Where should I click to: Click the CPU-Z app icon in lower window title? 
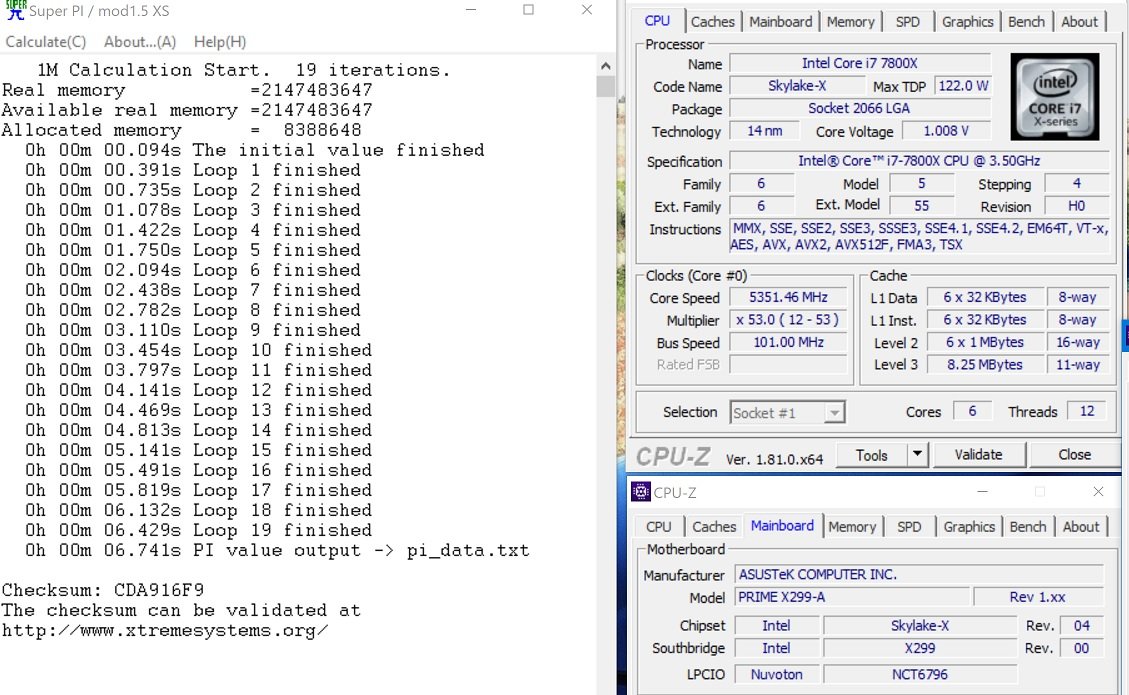click(x=640, y=492)
